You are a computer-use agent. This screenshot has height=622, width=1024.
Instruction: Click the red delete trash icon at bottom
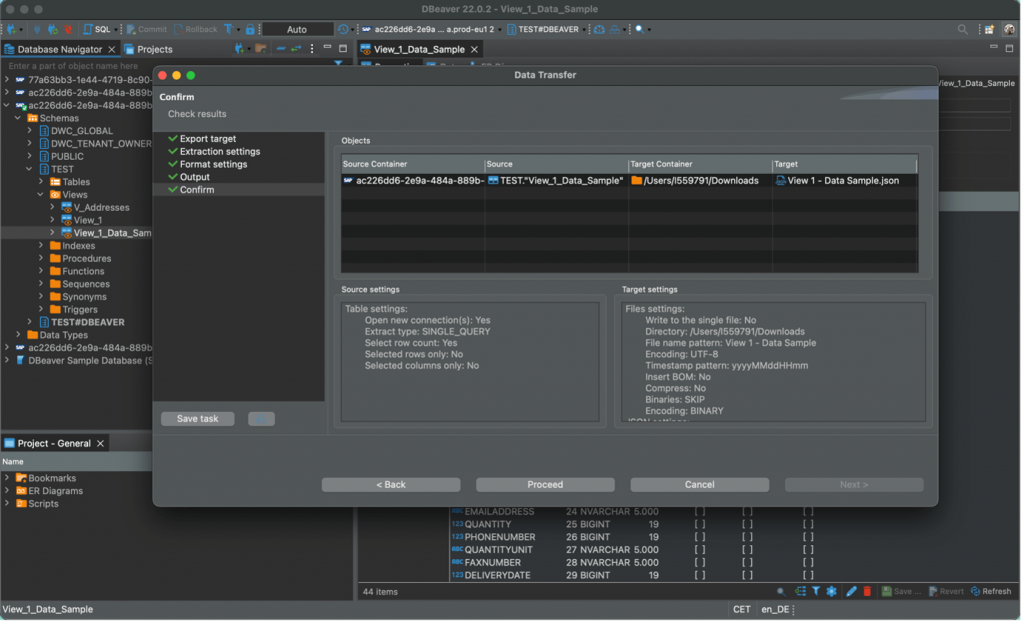[x=867, y=591]
